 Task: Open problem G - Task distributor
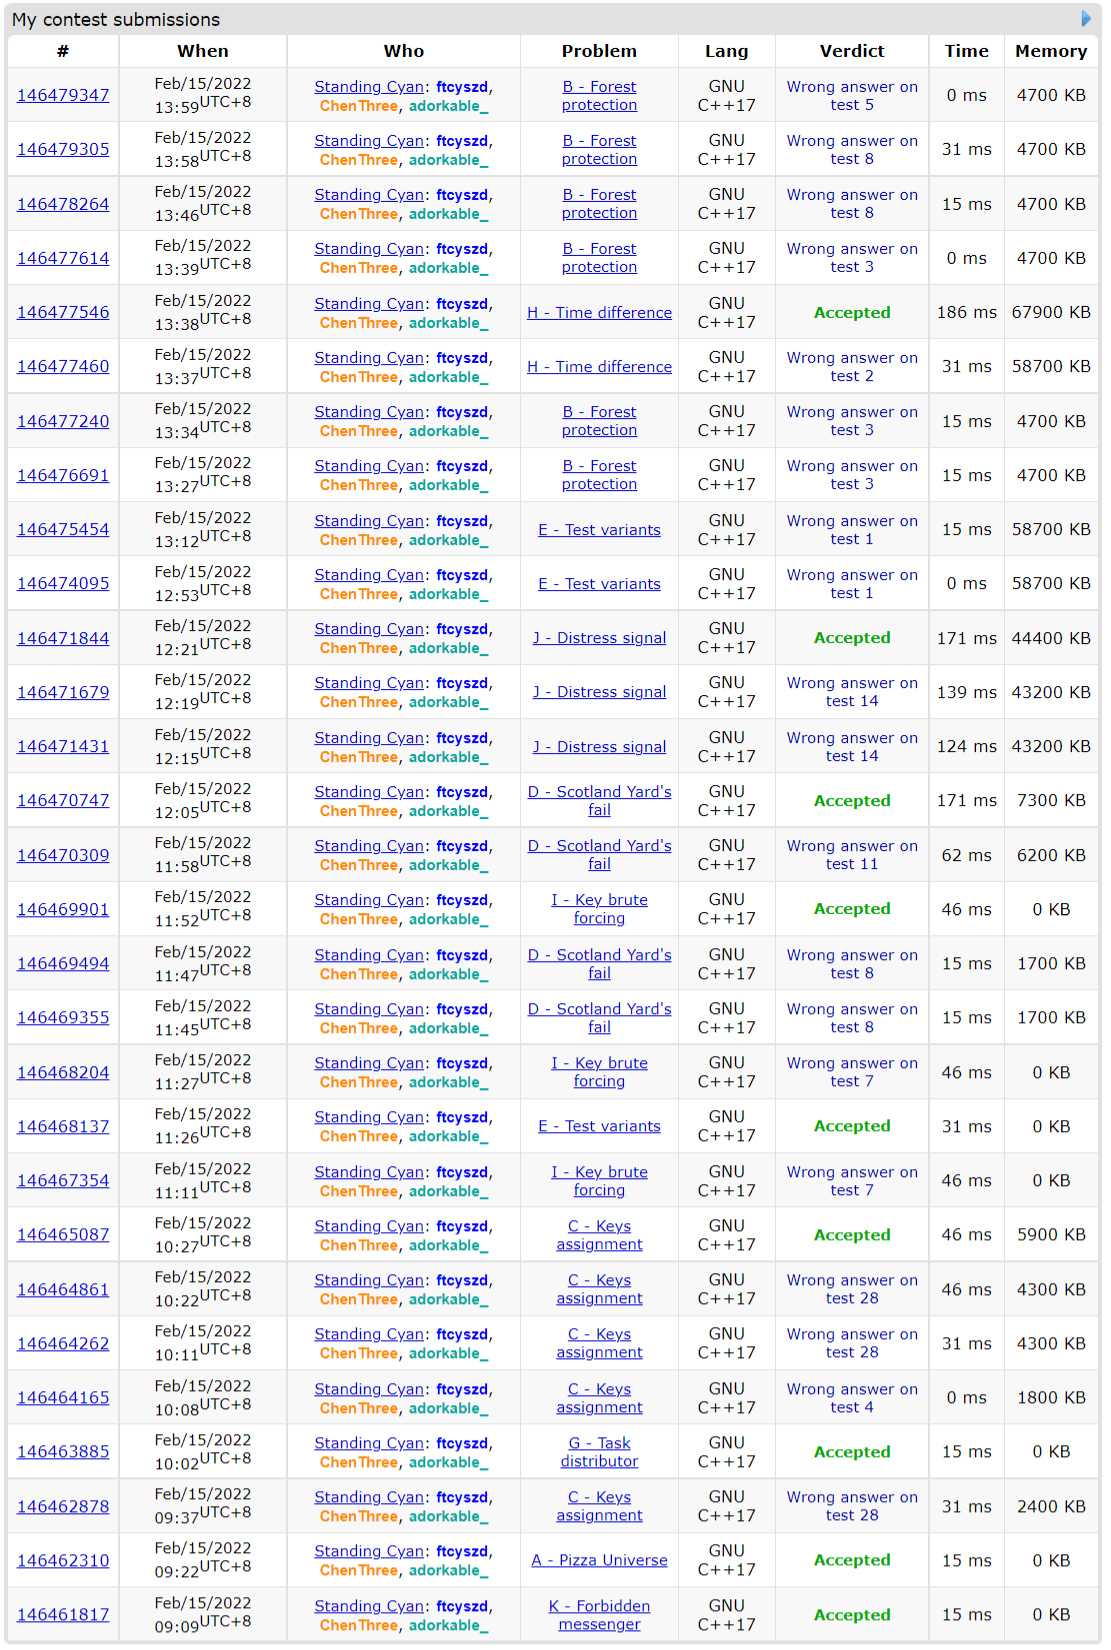click(599, 1452)
